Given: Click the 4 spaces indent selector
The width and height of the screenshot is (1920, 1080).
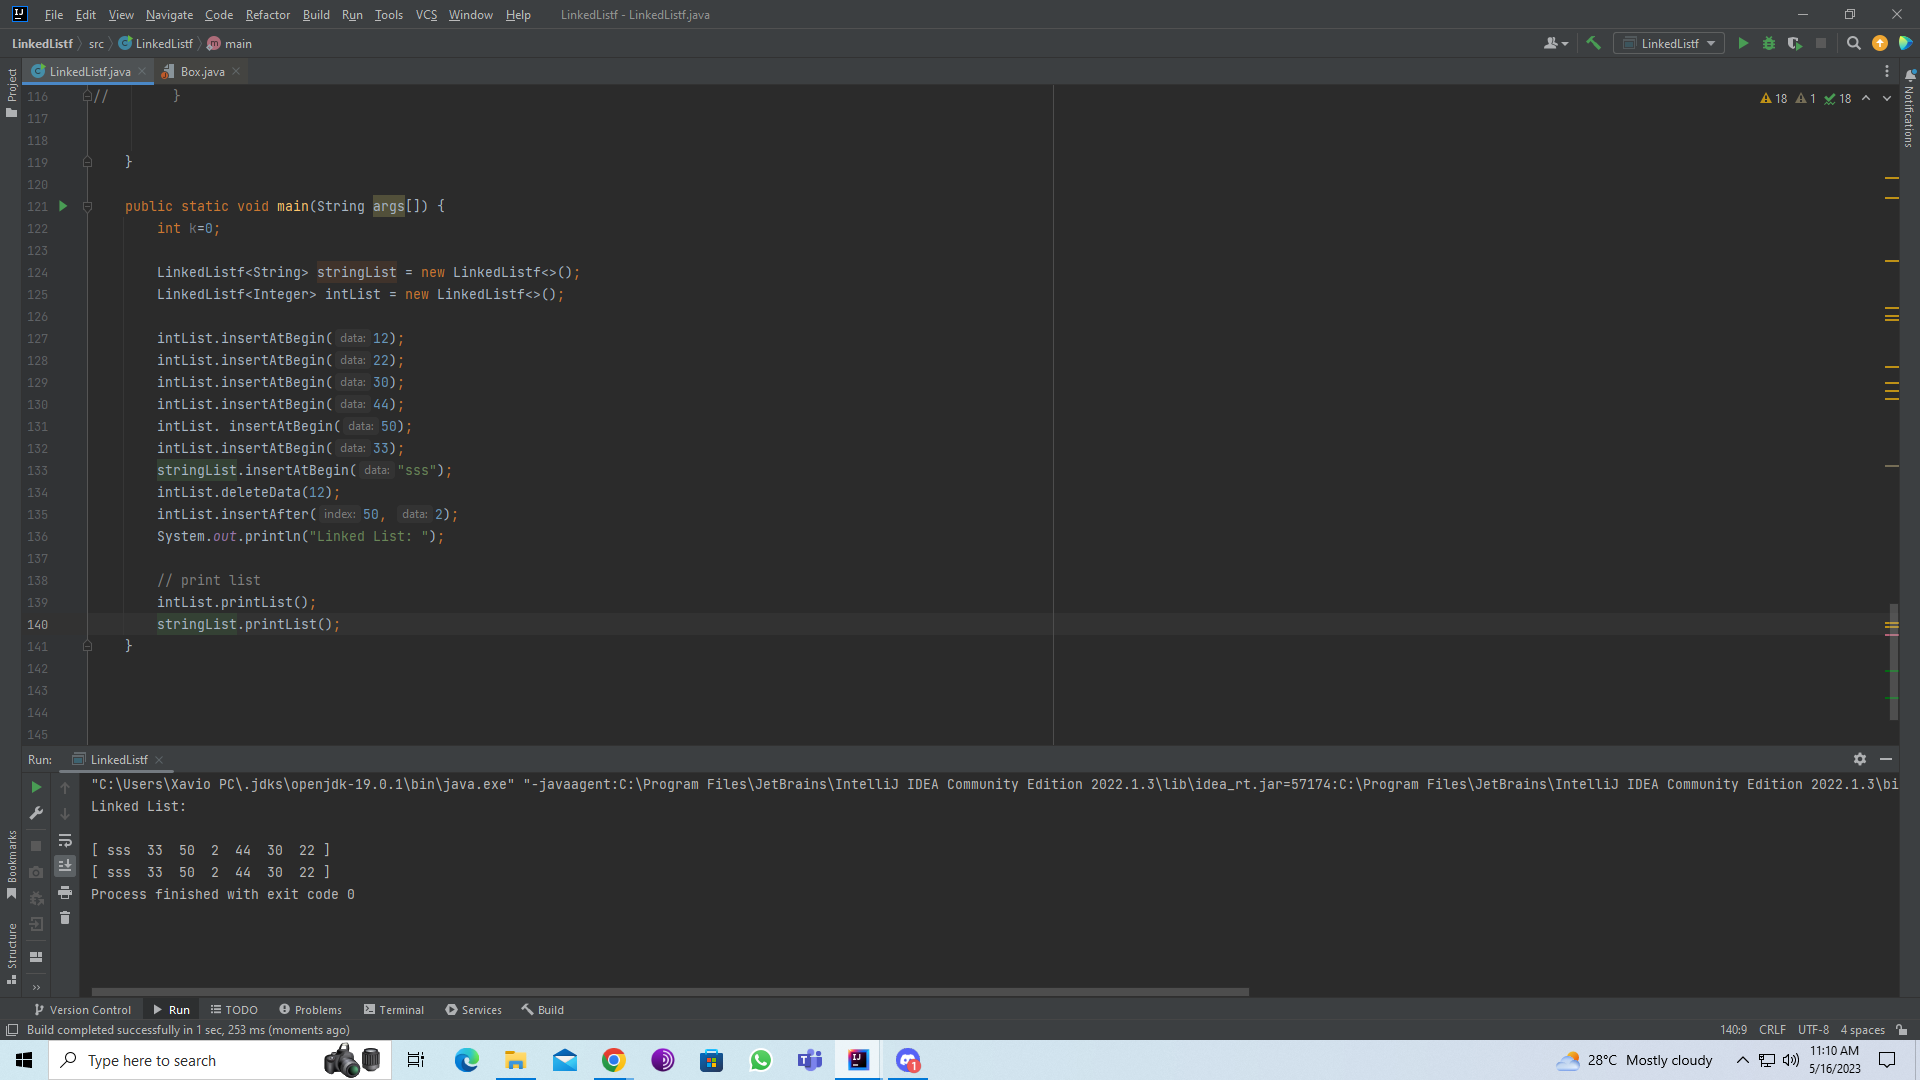Looking at the screenshot, I should 1862,1030.
